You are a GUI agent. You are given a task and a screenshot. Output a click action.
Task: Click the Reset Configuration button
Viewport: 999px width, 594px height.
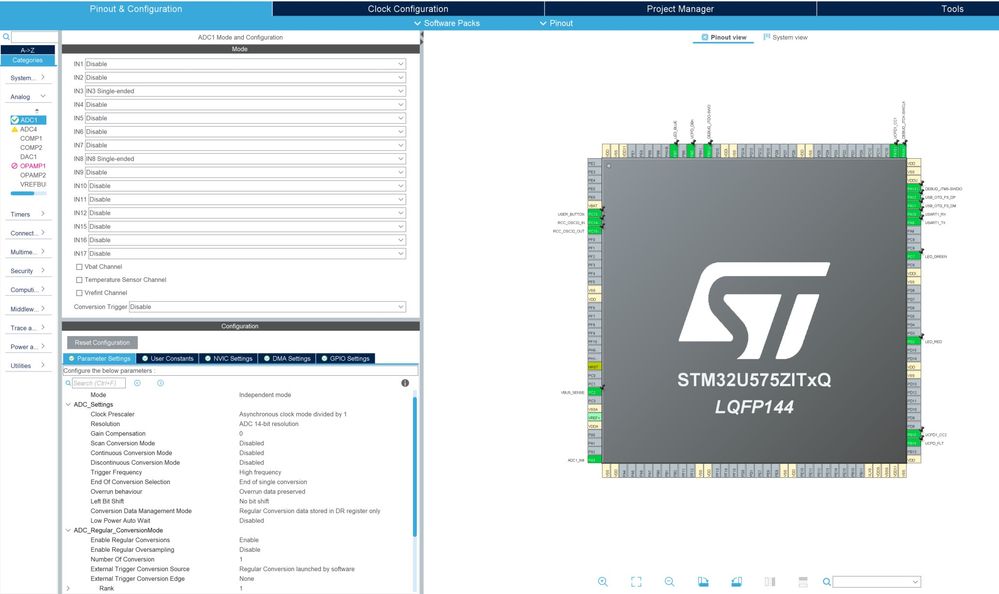(102, 343)
